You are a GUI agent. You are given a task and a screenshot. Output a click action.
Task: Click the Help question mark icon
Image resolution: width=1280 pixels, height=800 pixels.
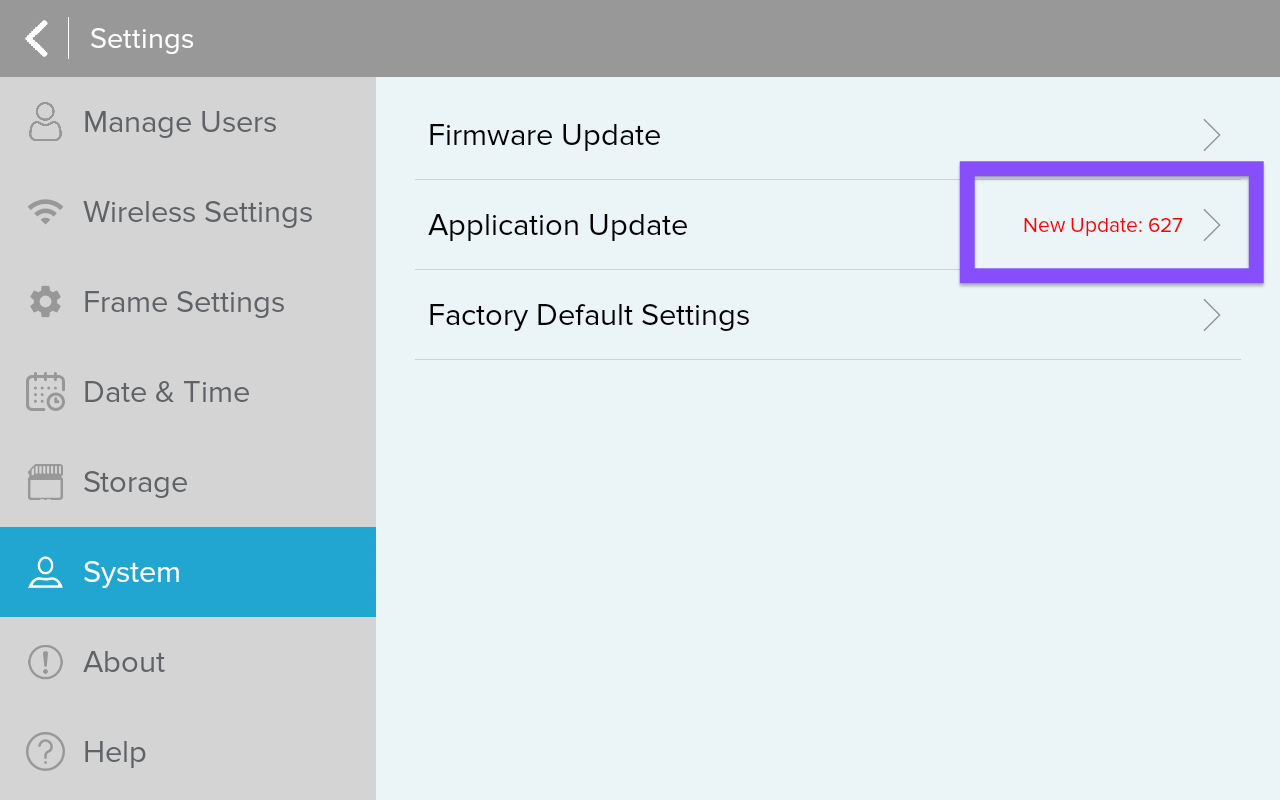click(45, 752)
